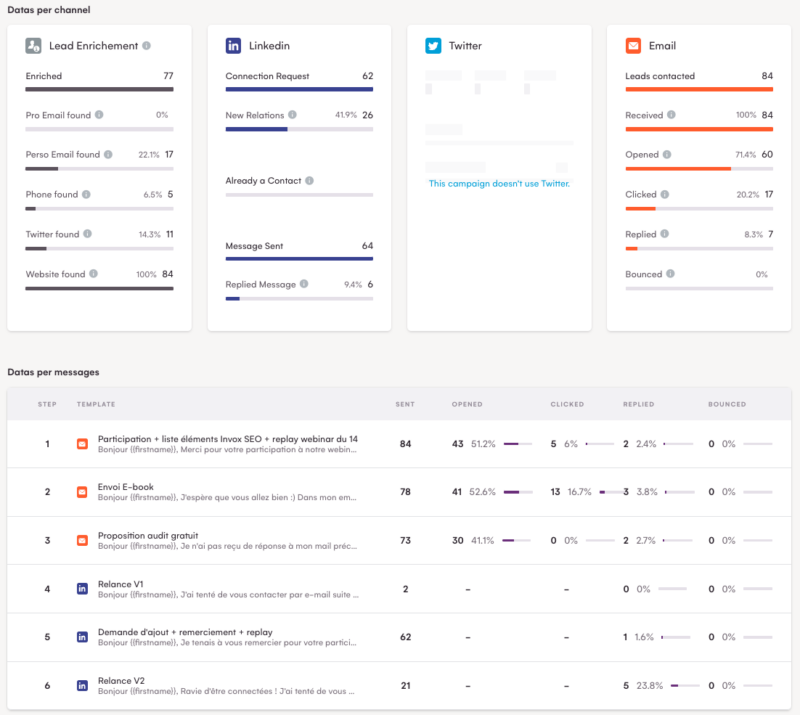Screen dimensions: 800x715
Task: Click the OPENED column header
Action: tap(467, 404)
